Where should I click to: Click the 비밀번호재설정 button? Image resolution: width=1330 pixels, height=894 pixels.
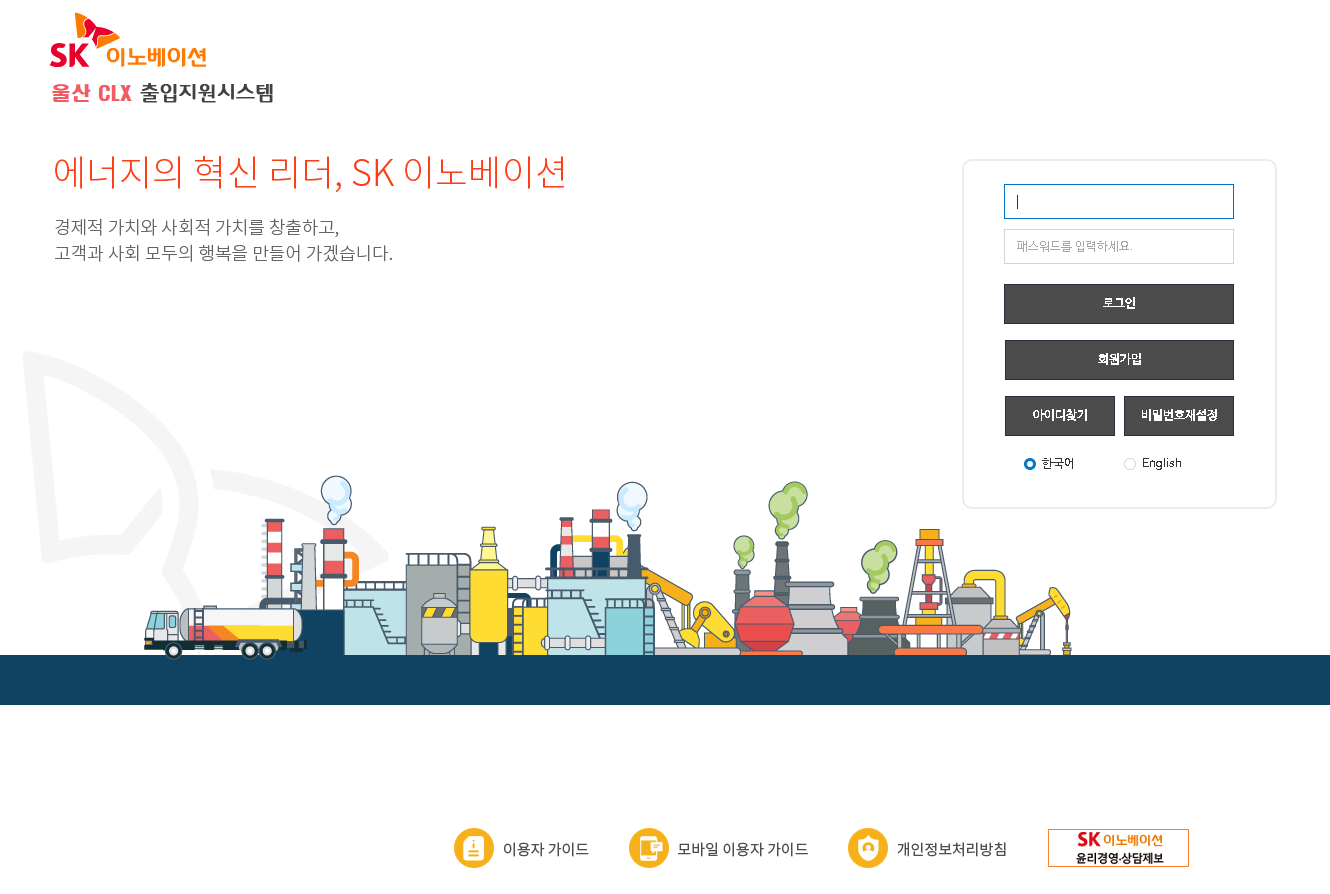coord(1178,416)
